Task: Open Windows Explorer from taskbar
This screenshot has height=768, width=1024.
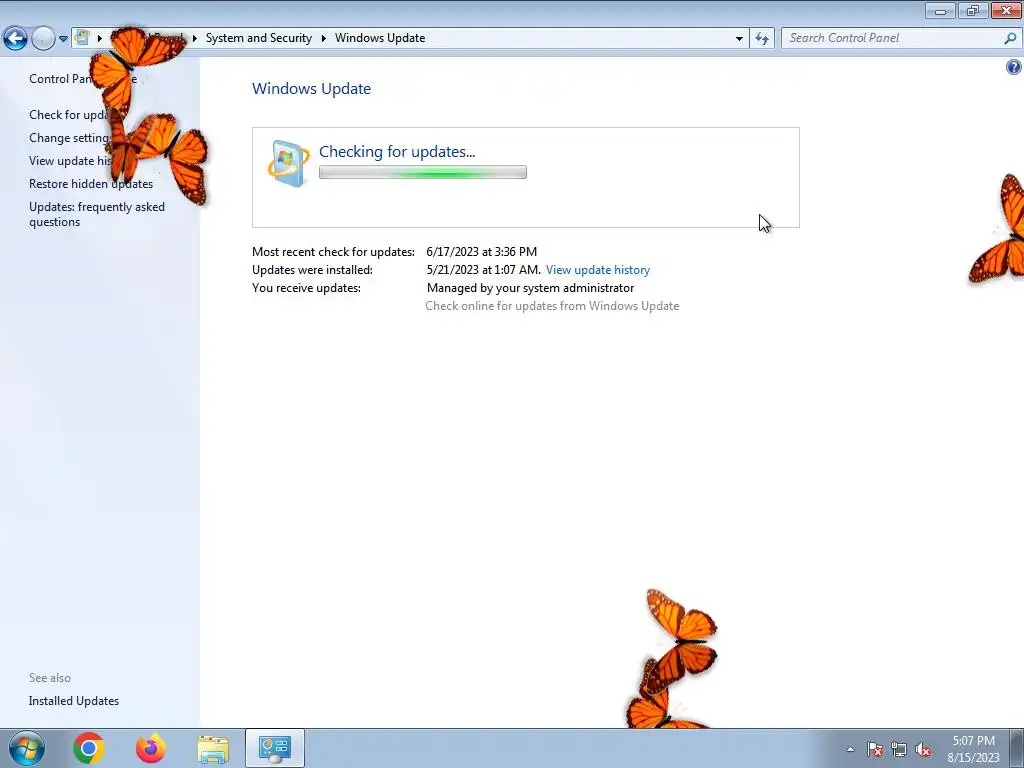Action: tap(213, 748)
